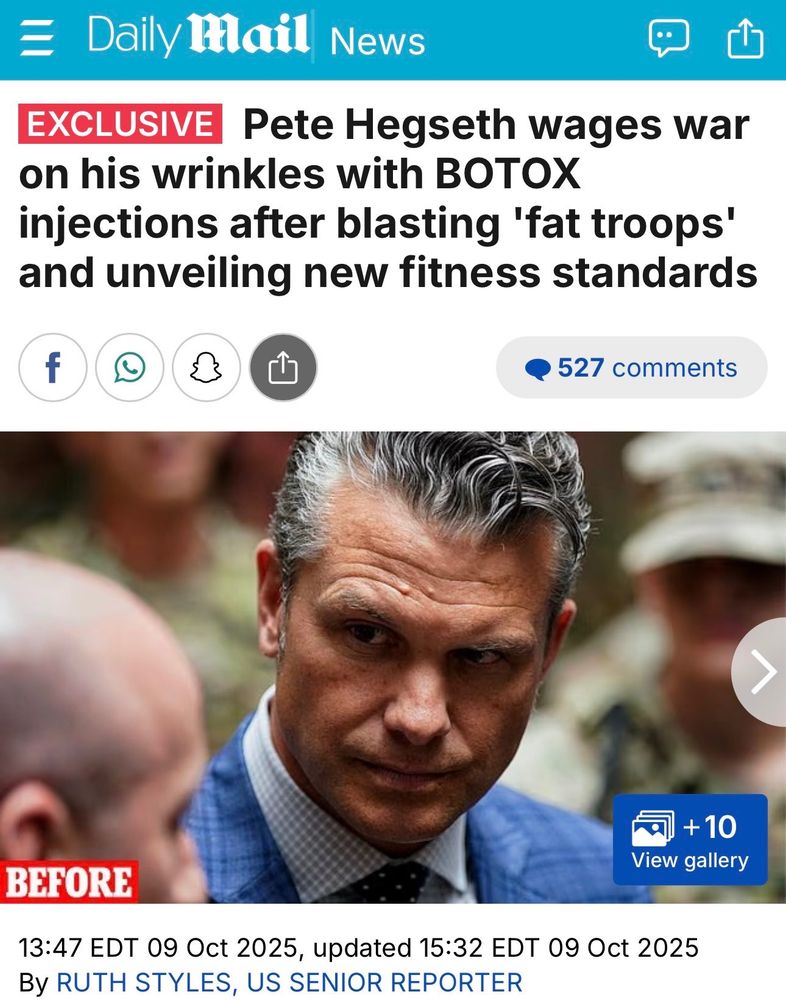Tap the Pete Hegseth BOTOX headline
Screen dimensions: 786x1000
point(389,199)
